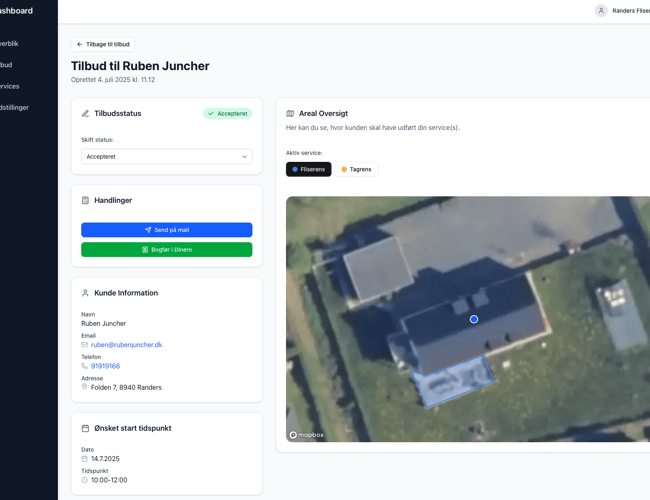
Task: Click the checkmark icon in Accepteret badge
Action: point(211,114)
